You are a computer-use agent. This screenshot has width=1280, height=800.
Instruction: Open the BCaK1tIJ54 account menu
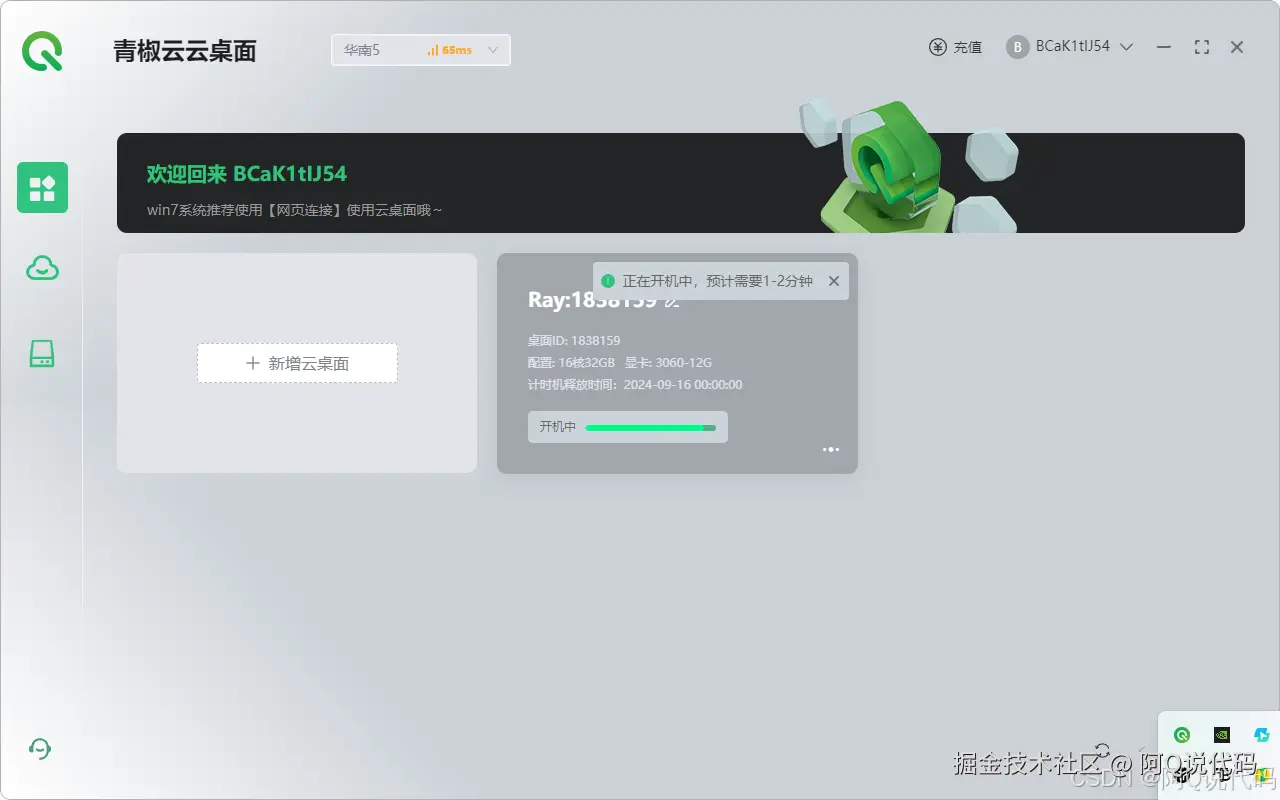point(1070,47)
